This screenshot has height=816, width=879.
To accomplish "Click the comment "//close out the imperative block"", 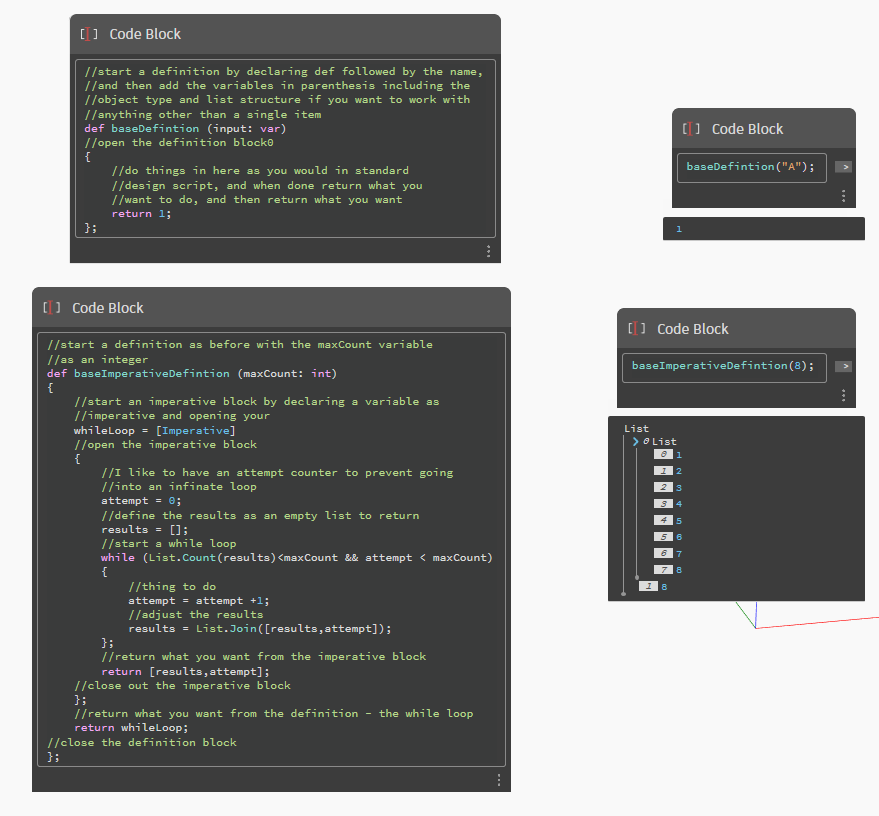I will click(x=182, y=685).
